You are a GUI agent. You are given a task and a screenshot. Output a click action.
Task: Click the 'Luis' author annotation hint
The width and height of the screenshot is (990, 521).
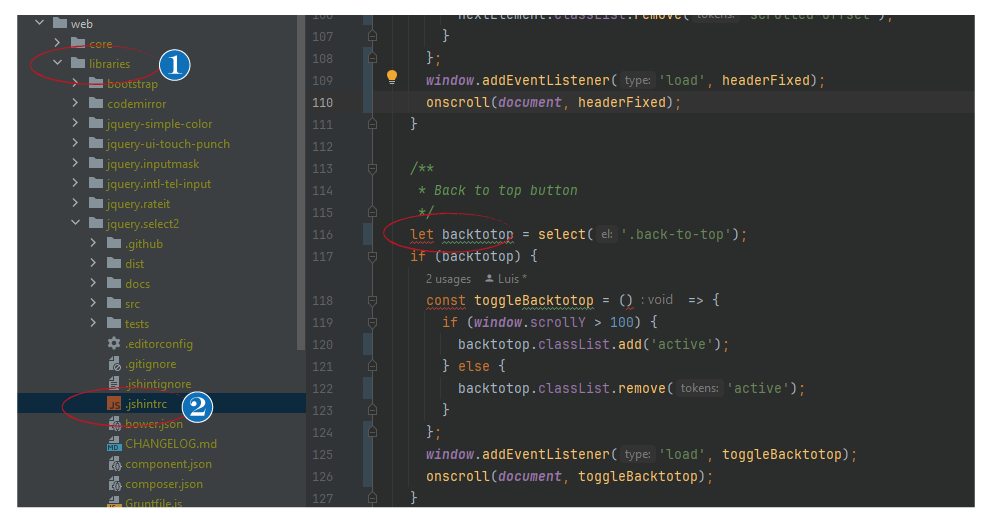point(506,279)
